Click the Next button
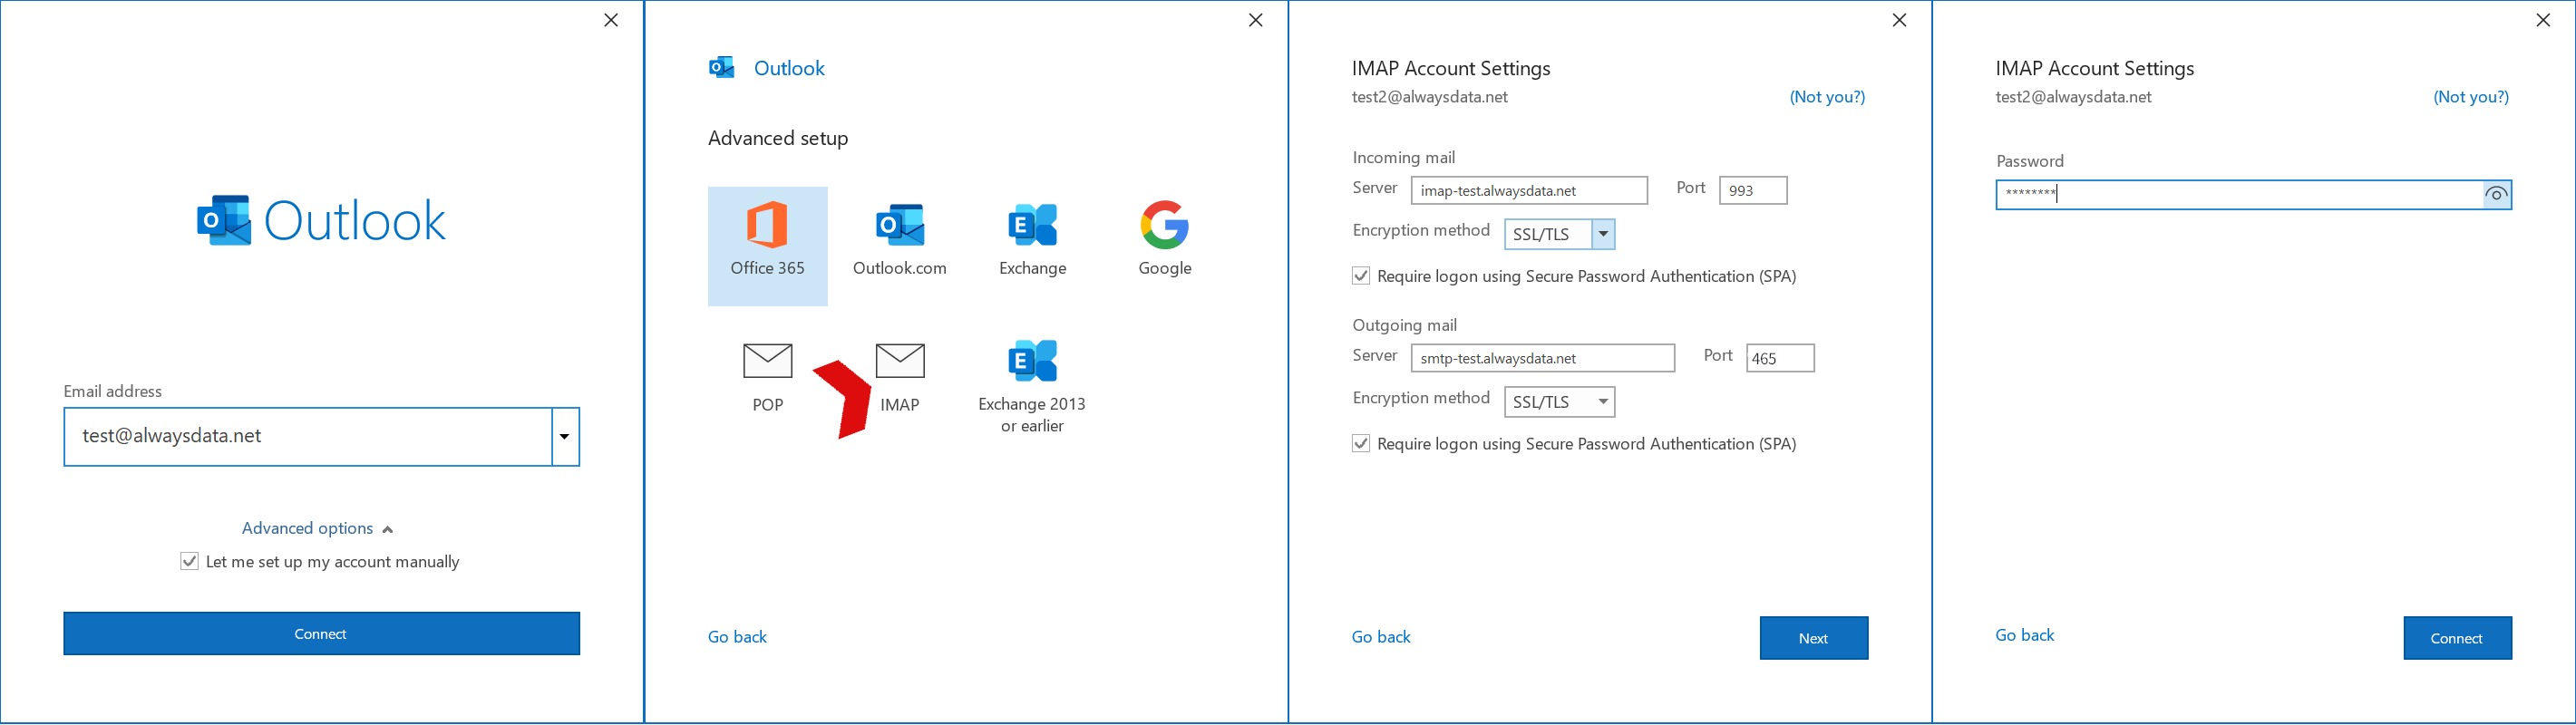Viewport: 2576px width, 725px height. click(x=1814, y=638)
